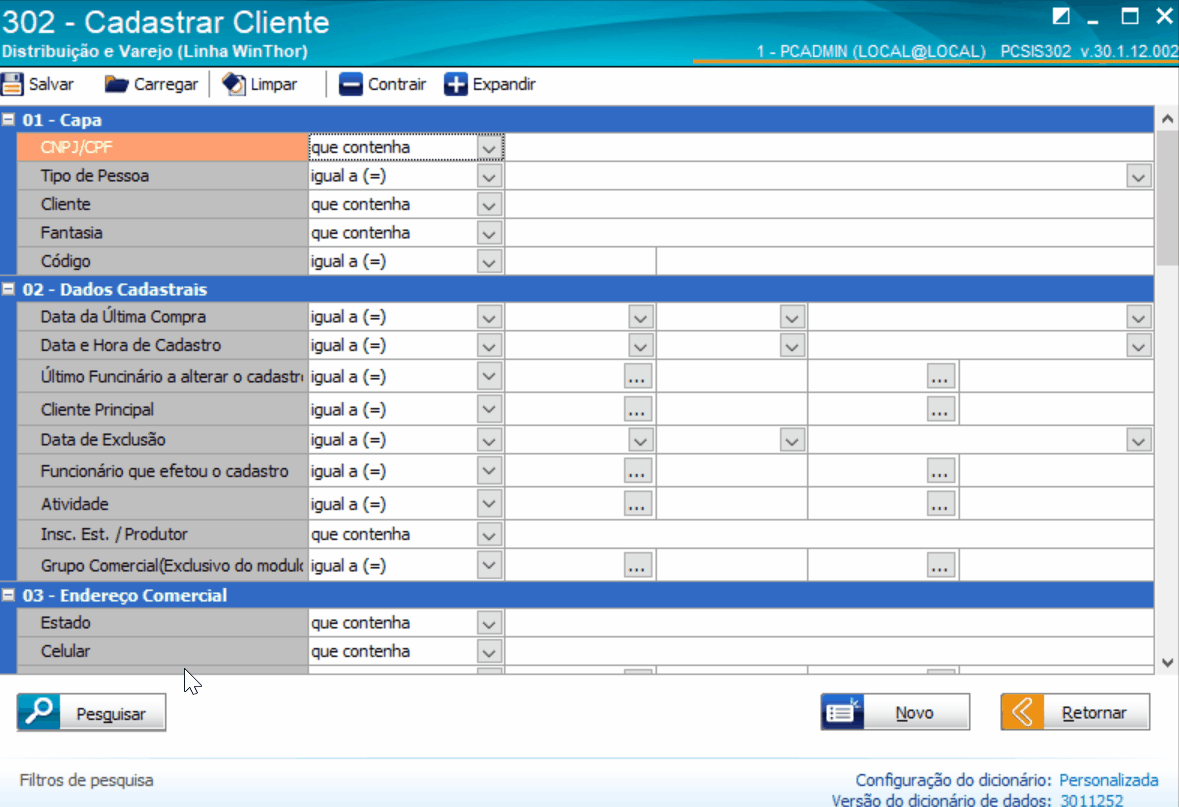The width and height of the screenshot is (1179, 807).
Task: Click Contrair in the toolbar
Action: (x=383, y=84)
